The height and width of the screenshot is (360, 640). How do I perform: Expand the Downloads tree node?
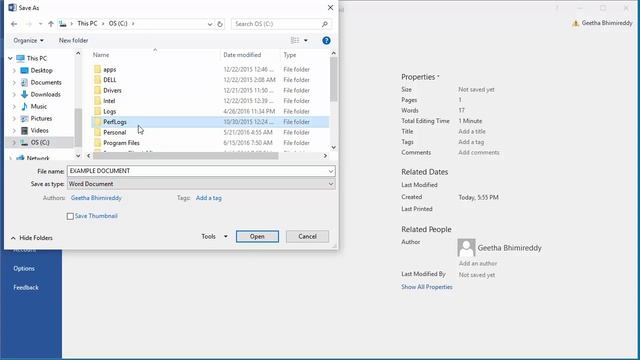tap(14, 95)
